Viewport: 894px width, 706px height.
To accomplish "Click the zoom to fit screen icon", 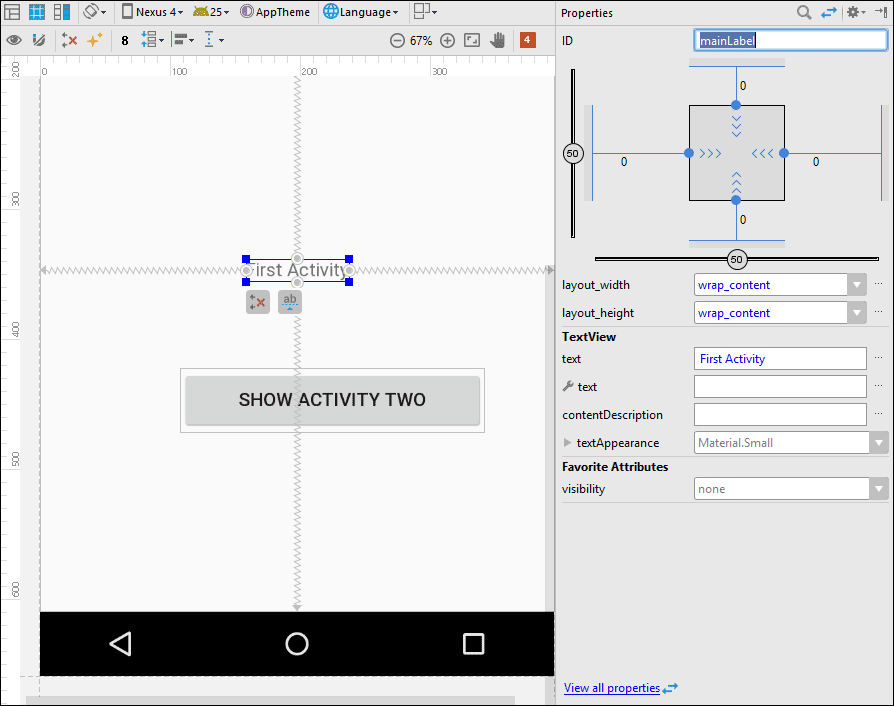I will tap(472, 40).
